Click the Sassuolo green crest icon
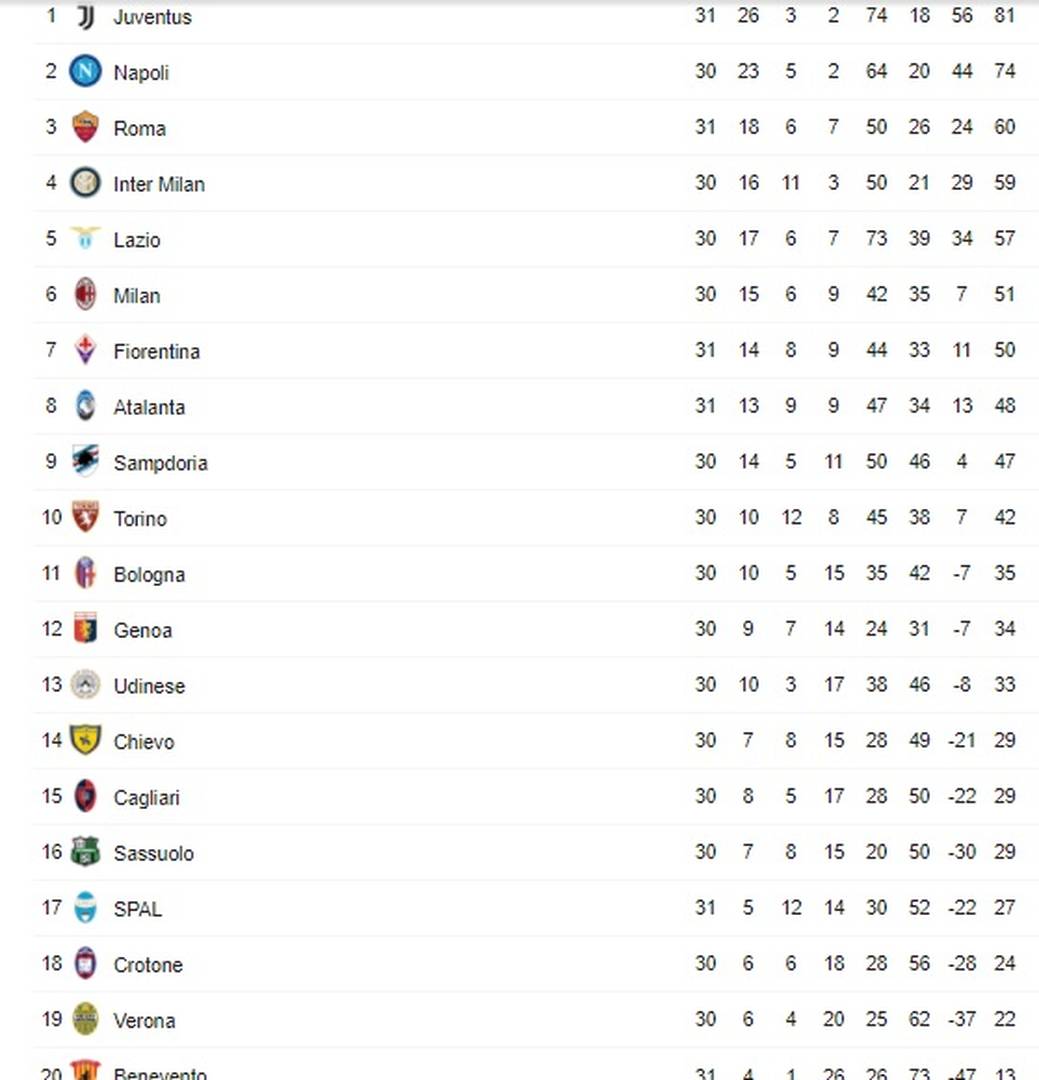Viewport: 1039px width, 1080px height. pyautogui.click(x=85, y=853)
